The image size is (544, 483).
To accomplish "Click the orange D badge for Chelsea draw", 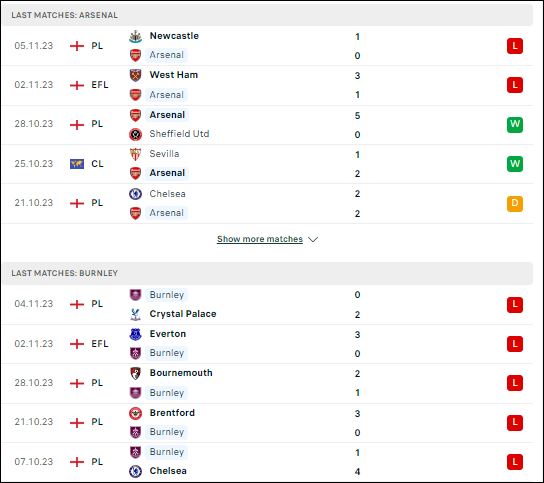I will [515, 204].
